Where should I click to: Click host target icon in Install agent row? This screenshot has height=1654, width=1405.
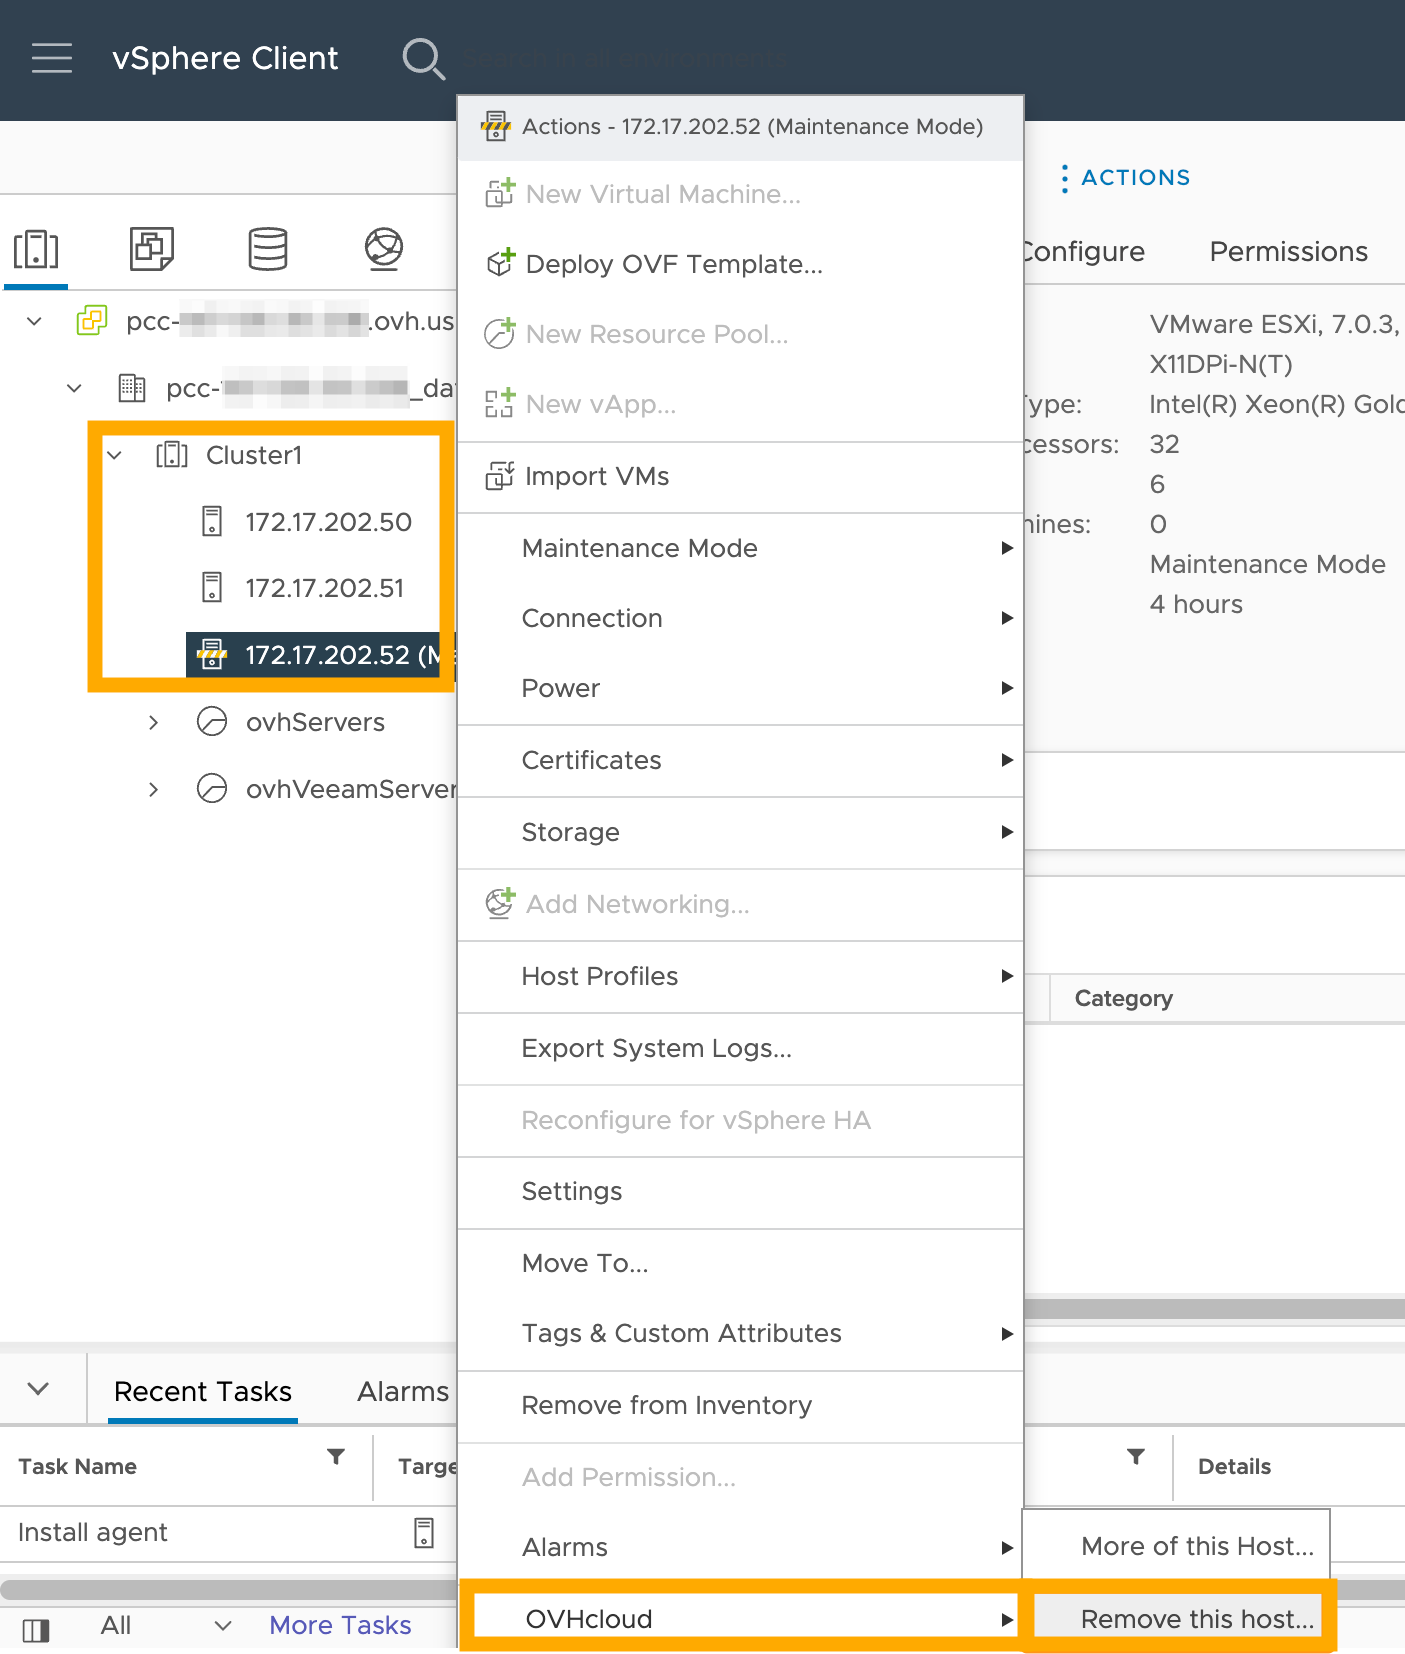coord(424,1533)
